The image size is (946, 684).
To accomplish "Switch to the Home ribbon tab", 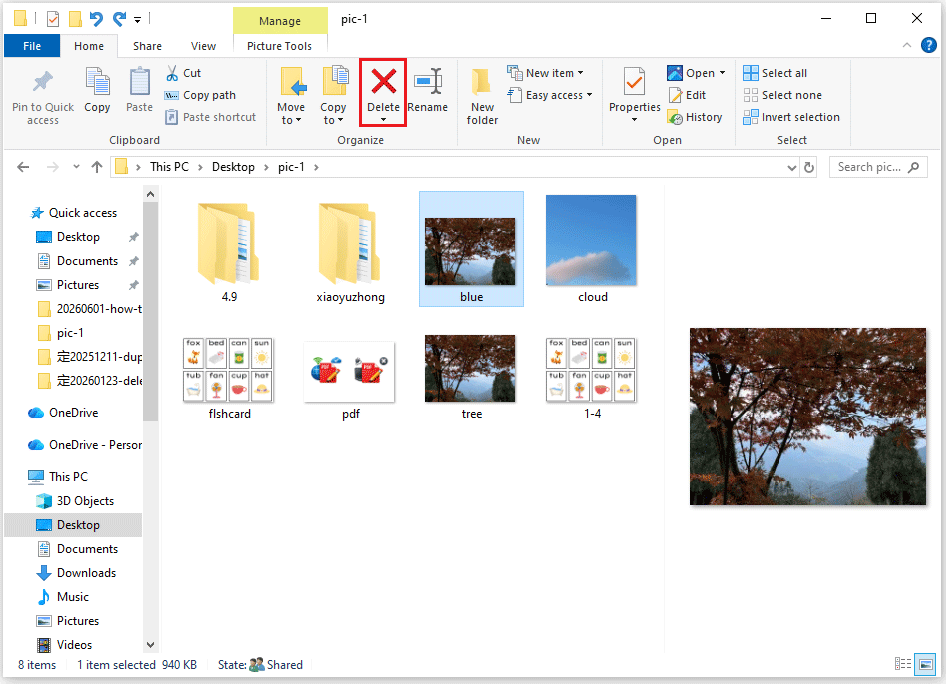I will tap(89, 46).
